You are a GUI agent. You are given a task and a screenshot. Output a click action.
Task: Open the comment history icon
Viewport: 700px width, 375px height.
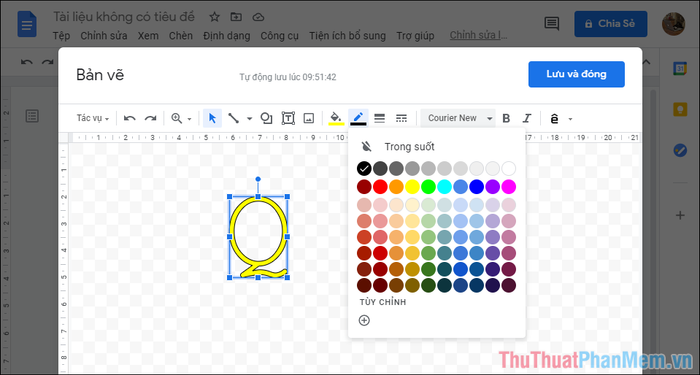(552, 24)
